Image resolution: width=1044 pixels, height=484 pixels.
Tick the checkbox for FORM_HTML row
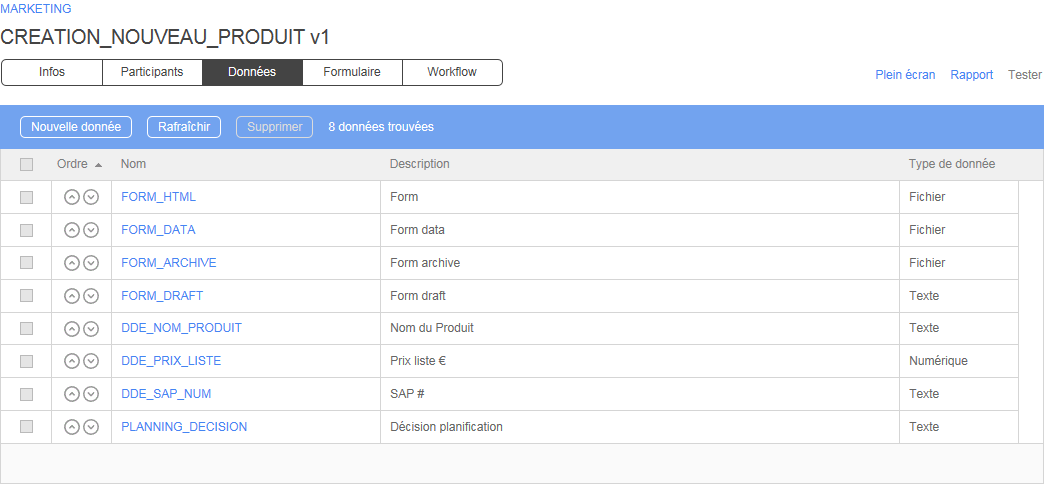[27, 197]
